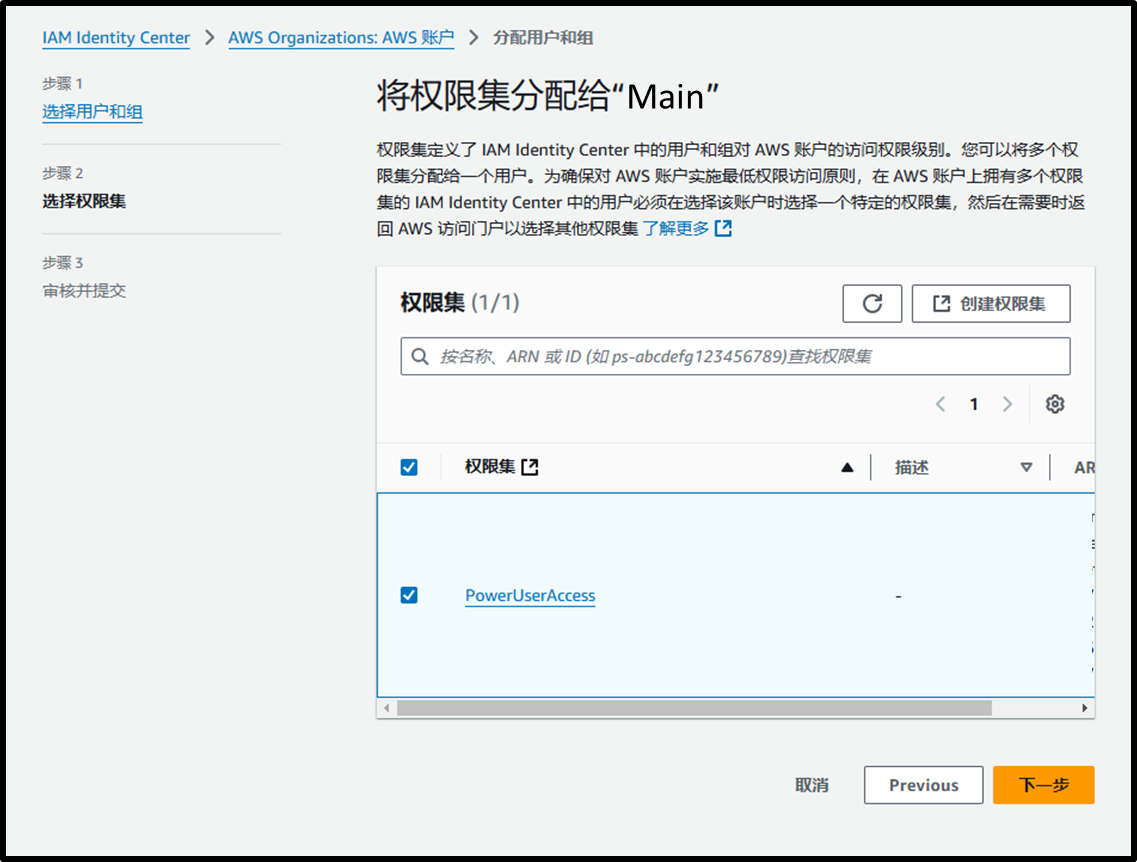Click the right arrow of the horizontal scrollbar
The width and height of the screenshot is (1137, 862).
1085,708
